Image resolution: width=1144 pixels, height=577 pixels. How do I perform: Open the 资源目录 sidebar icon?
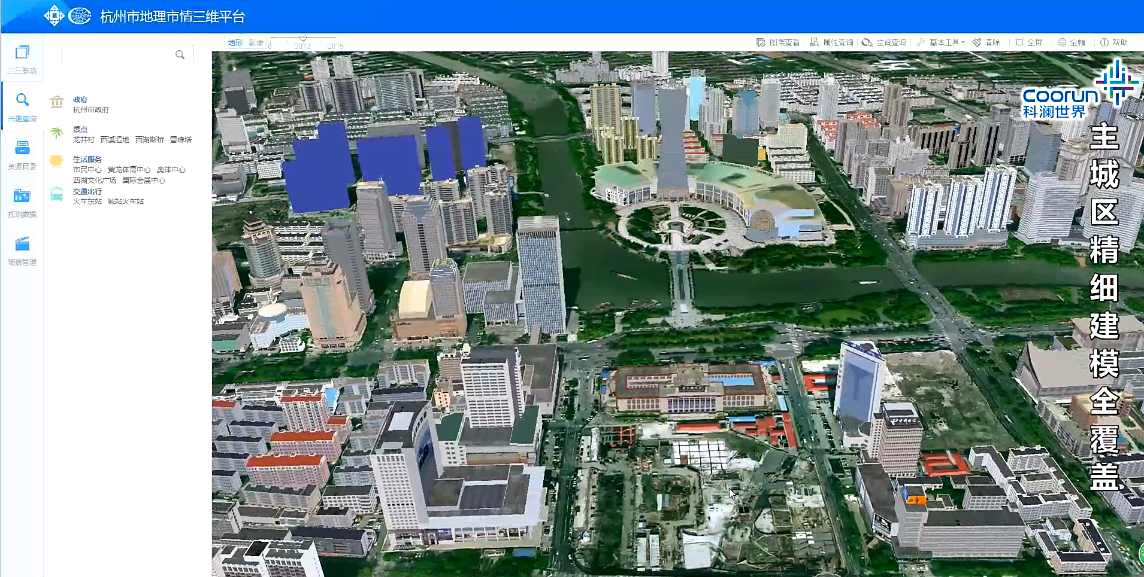pos(22,153)
